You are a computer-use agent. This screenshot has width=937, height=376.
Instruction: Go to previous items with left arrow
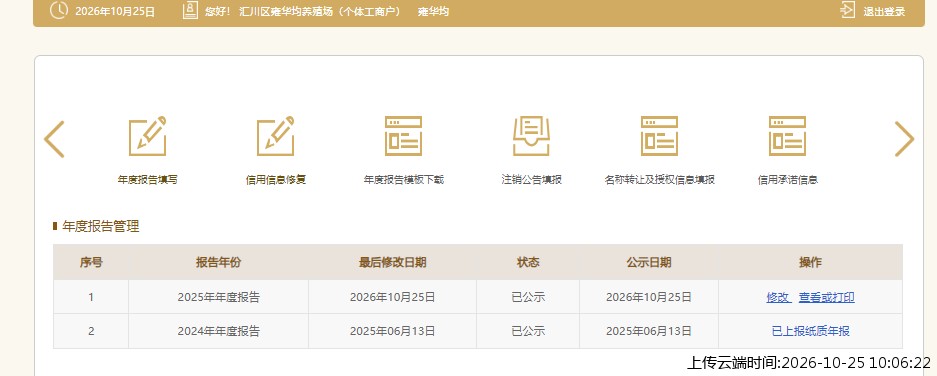click(54, 139)
